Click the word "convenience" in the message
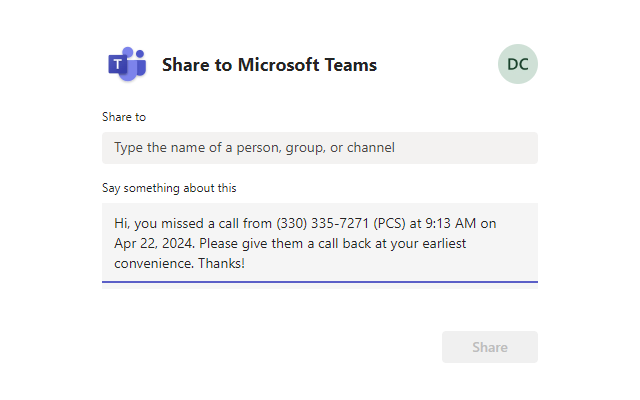This screenshot has height=400, width=640. tap(154, 264)
